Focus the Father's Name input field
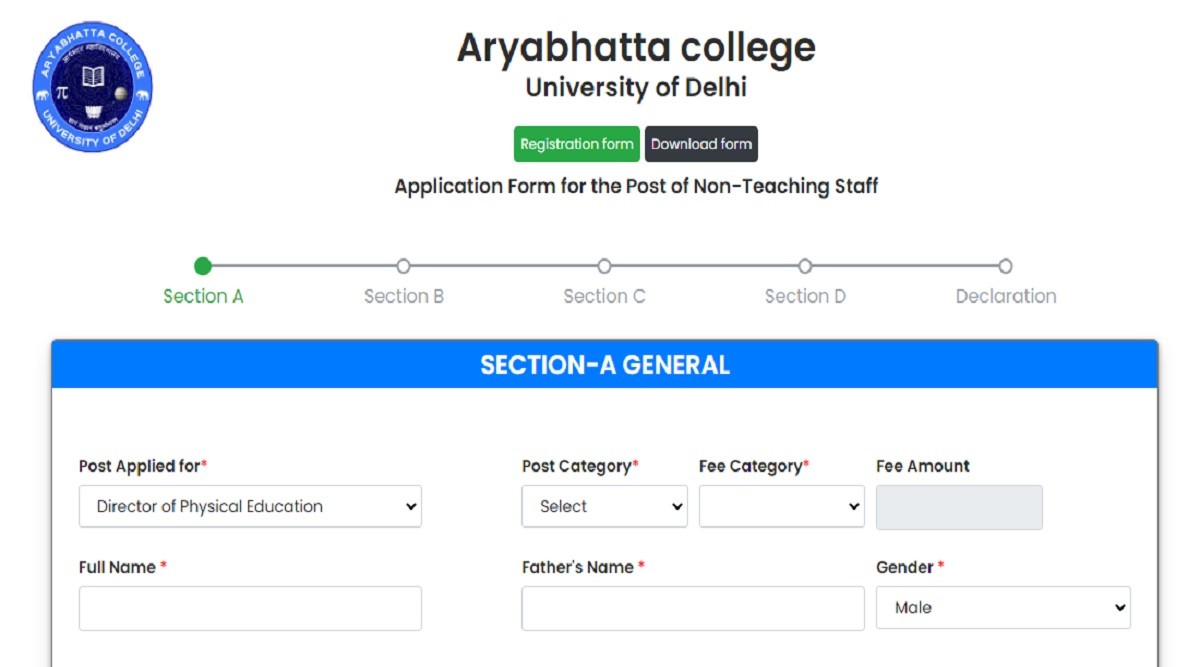Viewport: 1200px width, 667px height. tap(692, 608)
